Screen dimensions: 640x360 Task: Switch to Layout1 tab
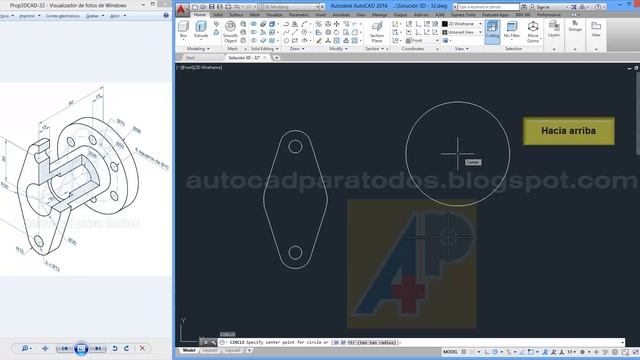click(x=210, y=350)
